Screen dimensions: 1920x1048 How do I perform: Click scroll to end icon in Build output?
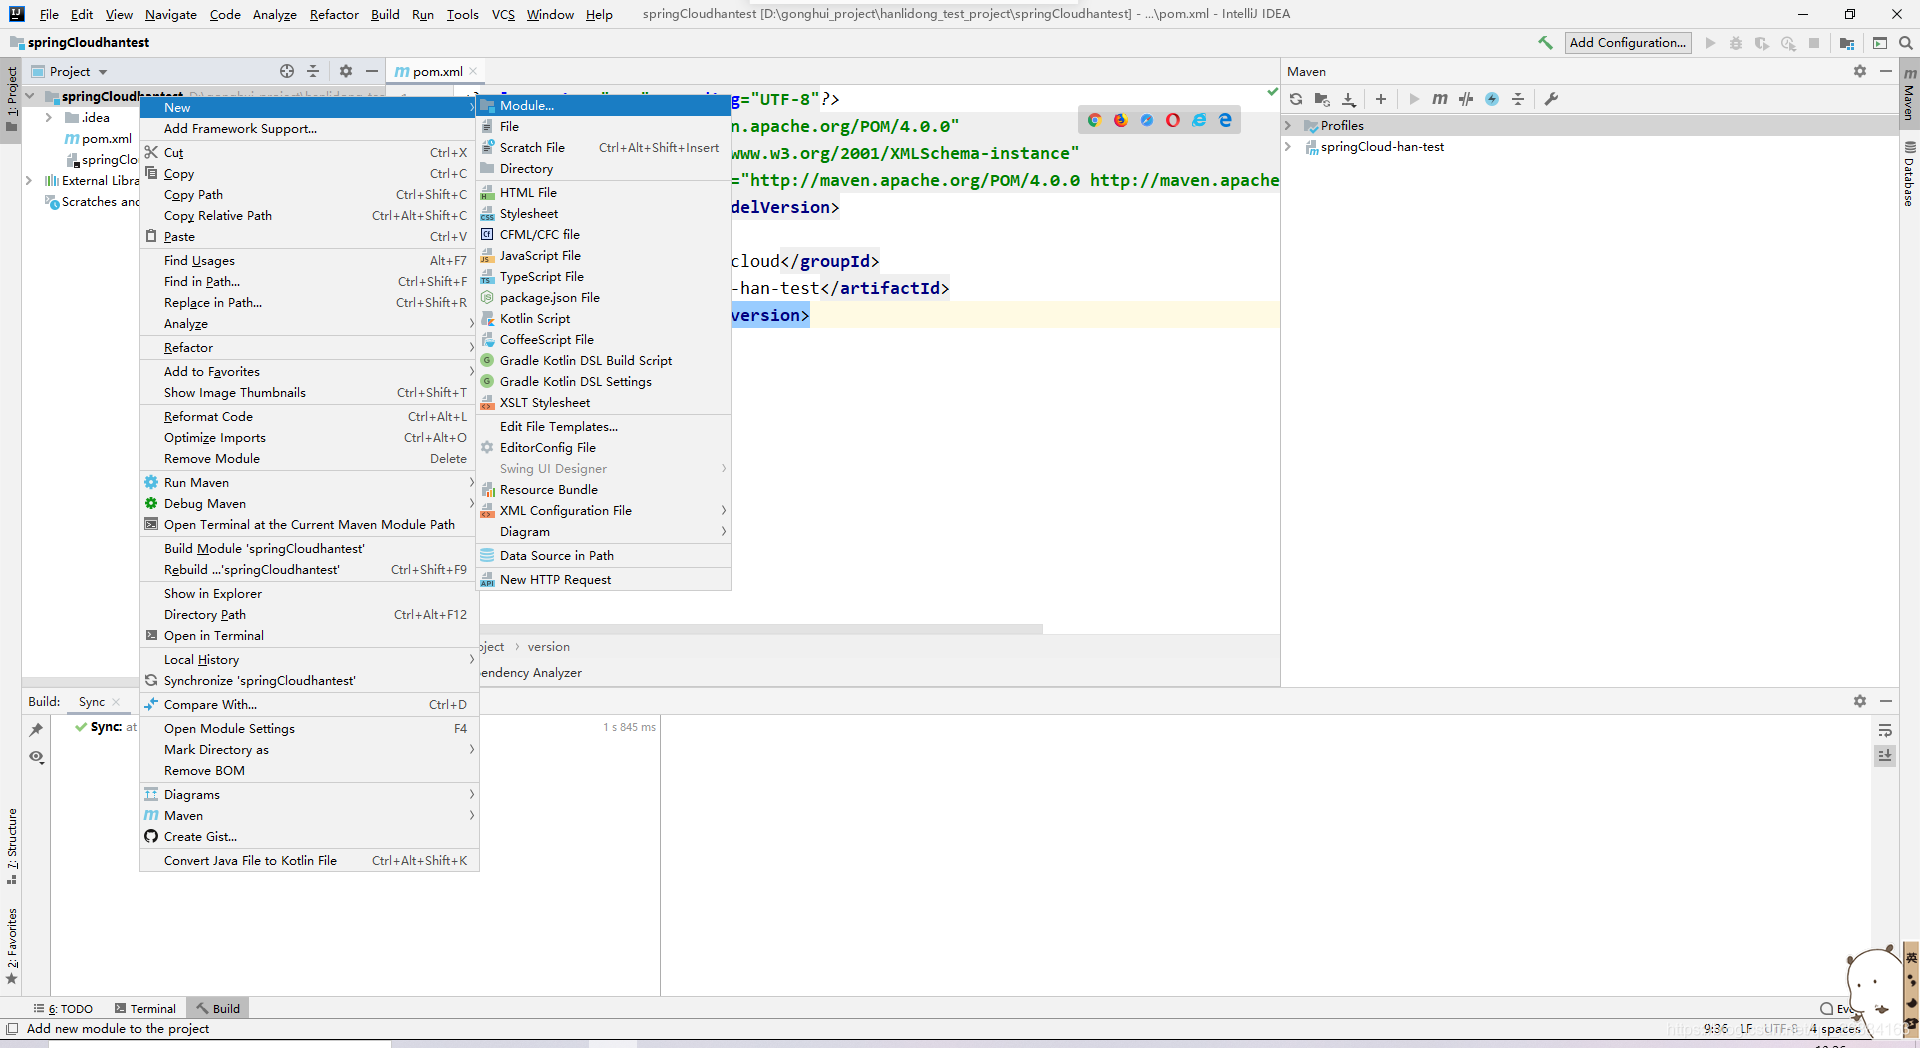tap(1885, 756)
